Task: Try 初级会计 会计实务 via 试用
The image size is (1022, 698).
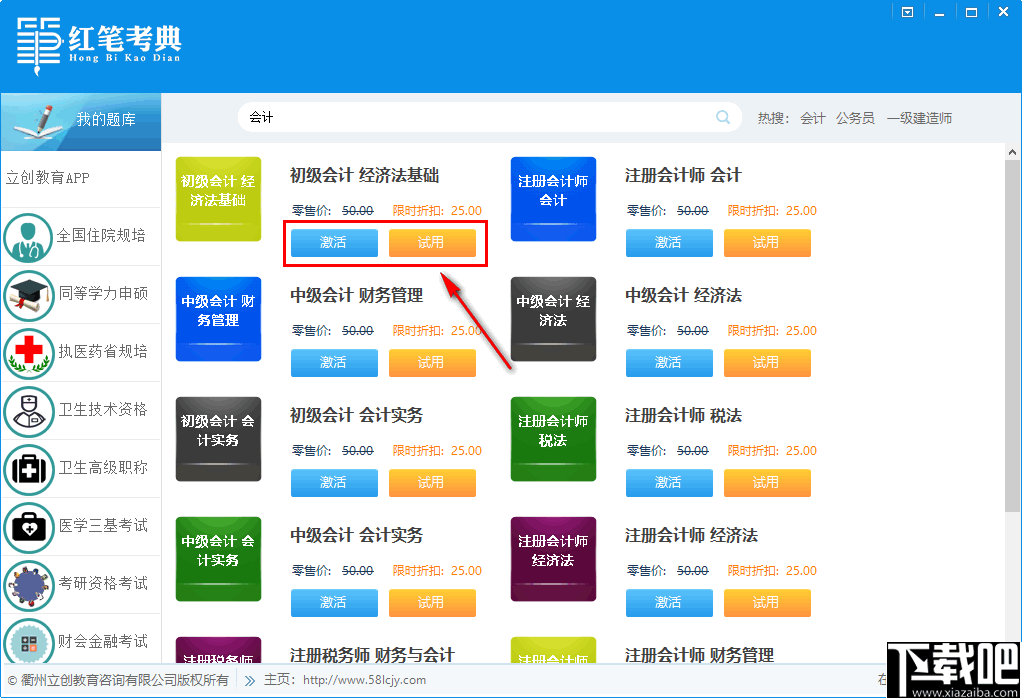Action: 432,482
